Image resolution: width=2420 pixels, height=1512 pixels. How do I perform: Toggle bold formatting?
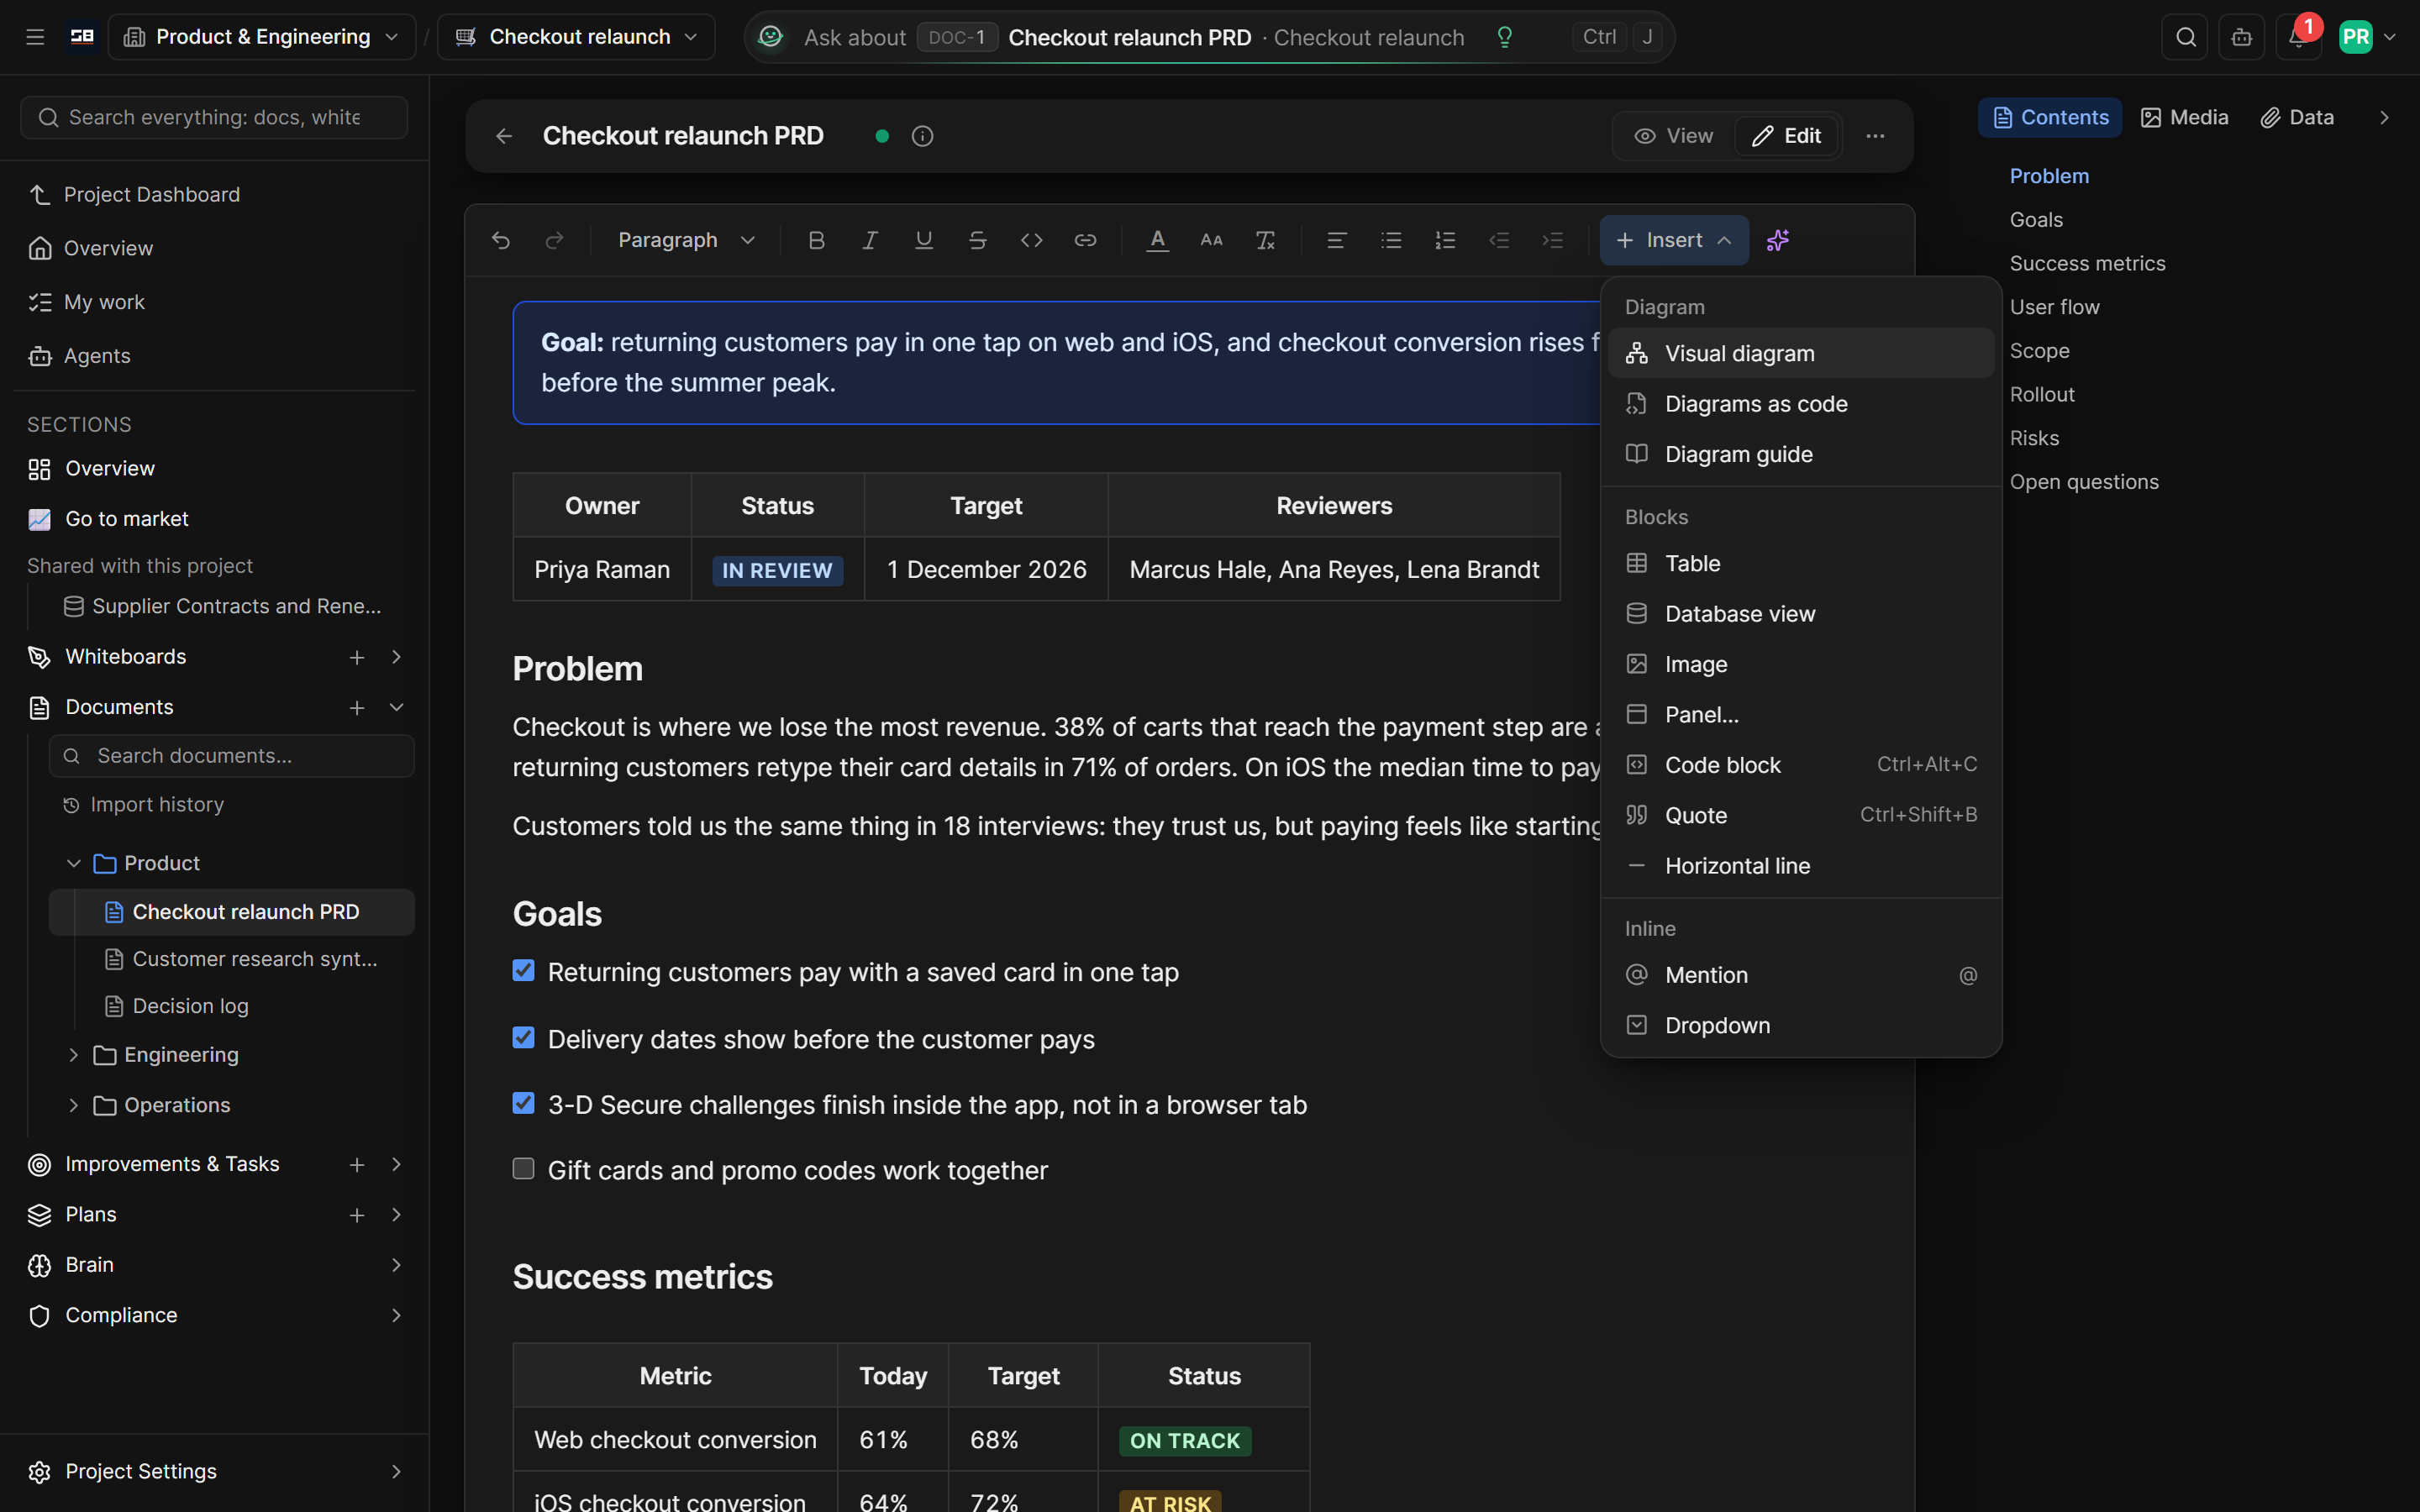point(816,240)
